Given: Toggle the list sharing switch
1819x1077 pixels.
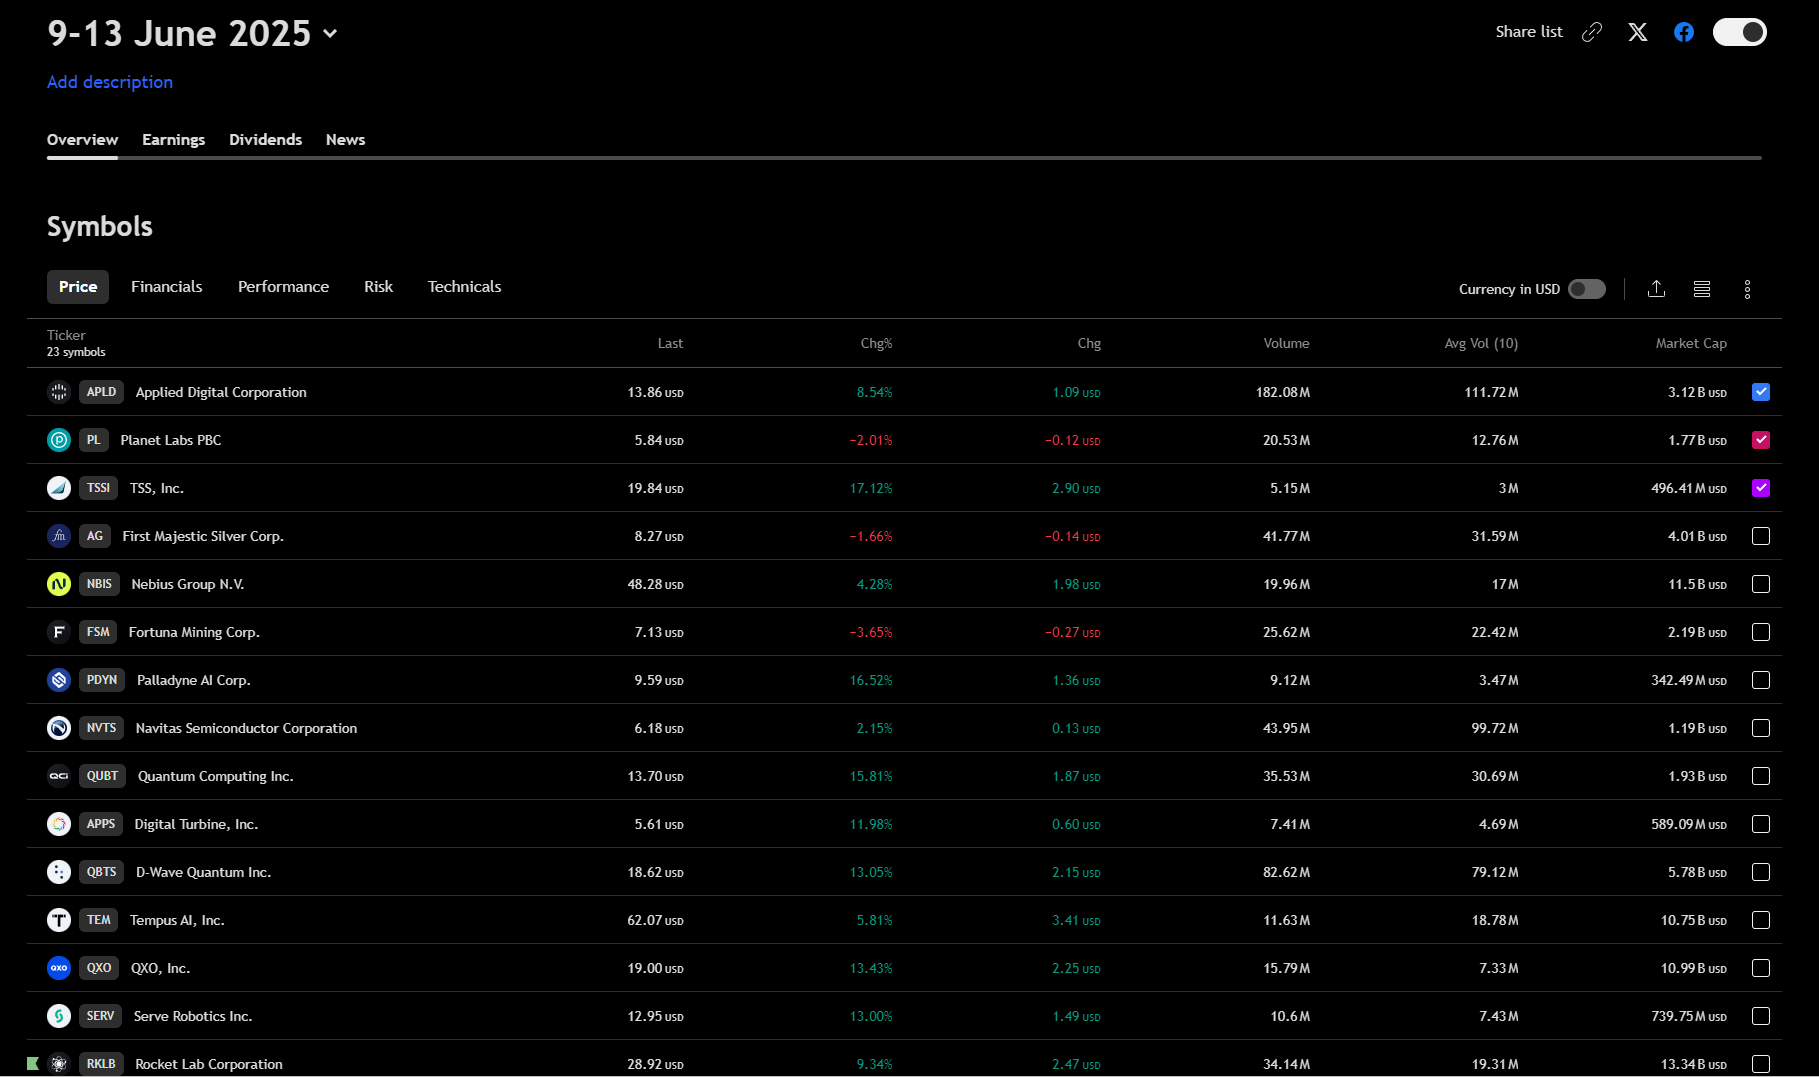Looking at the screenshot, I should (x=1740, y=32).
